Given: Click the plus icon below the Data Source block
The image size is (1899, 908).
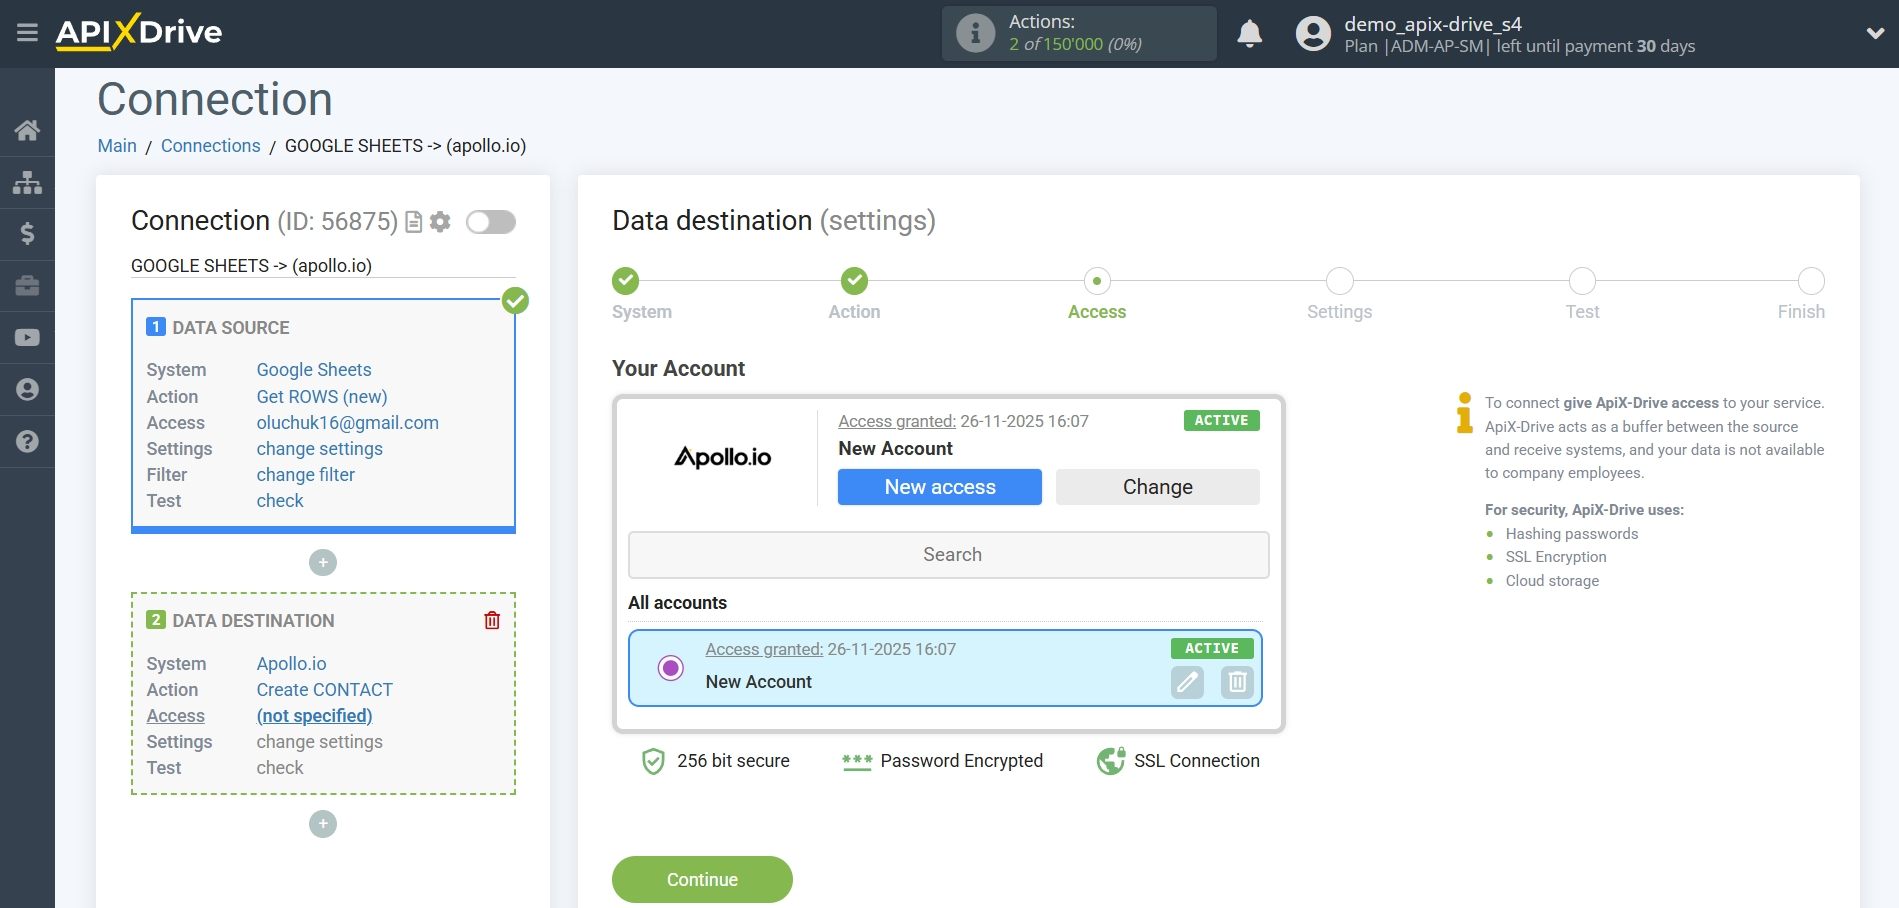Looking at the screenshot, I should 322,562.
